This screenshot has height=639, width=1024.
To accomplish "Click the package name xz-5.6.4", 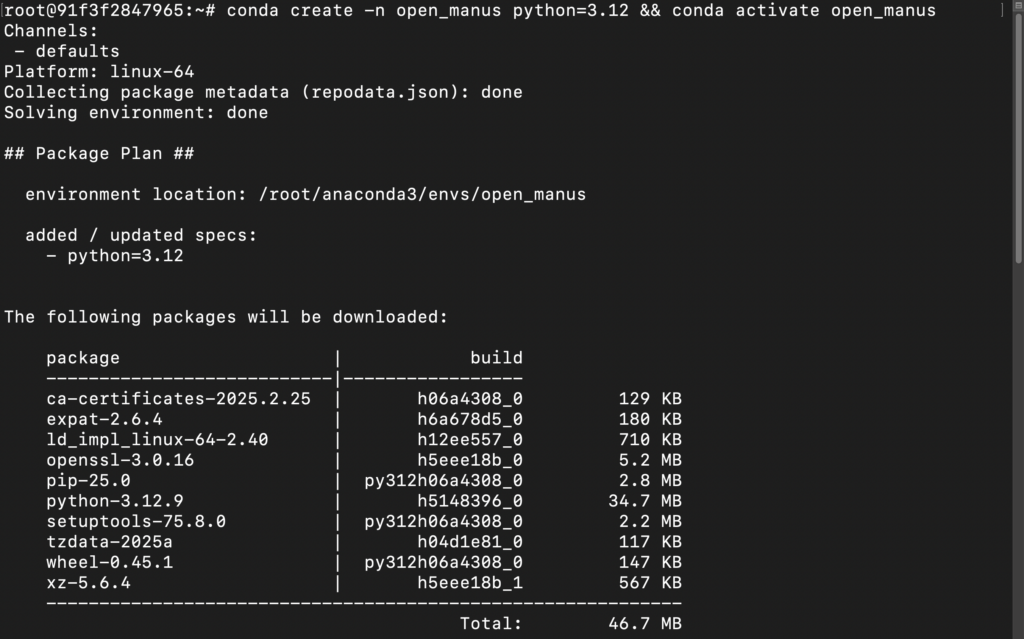I will (88, 583).
